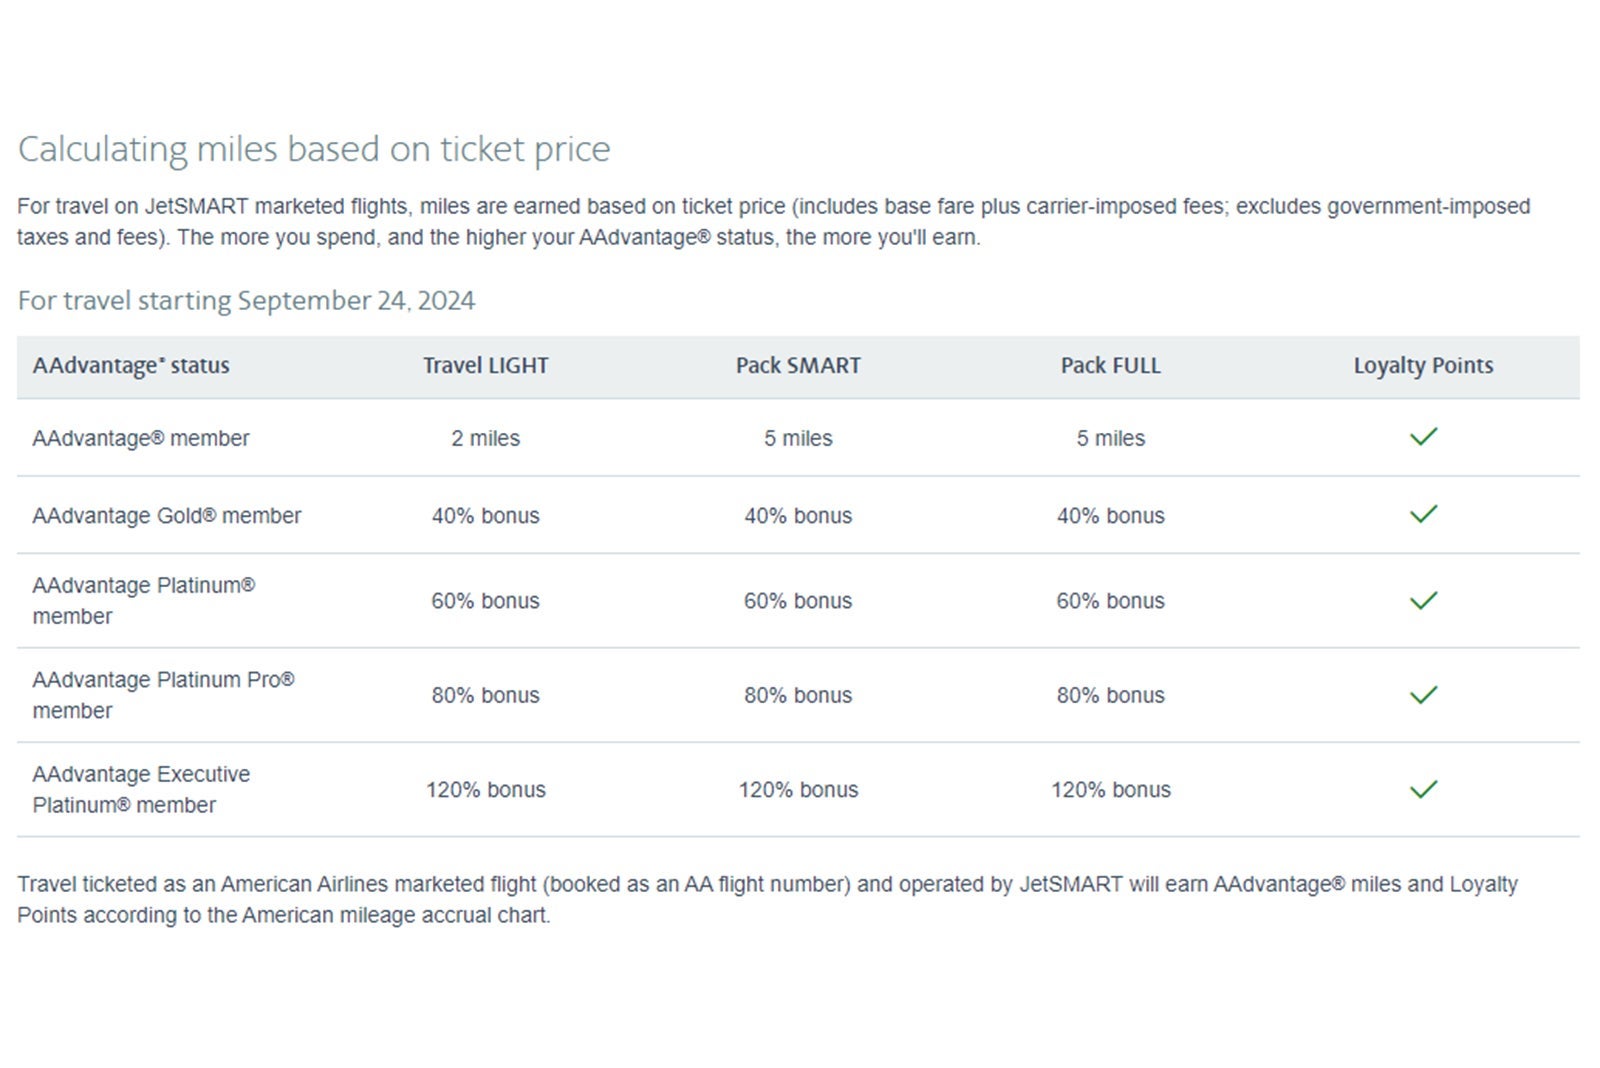Click the Executive Platinum Loyalty Points checkmark
This screenshot has width=1600, height=1068.
[1423, 790]
